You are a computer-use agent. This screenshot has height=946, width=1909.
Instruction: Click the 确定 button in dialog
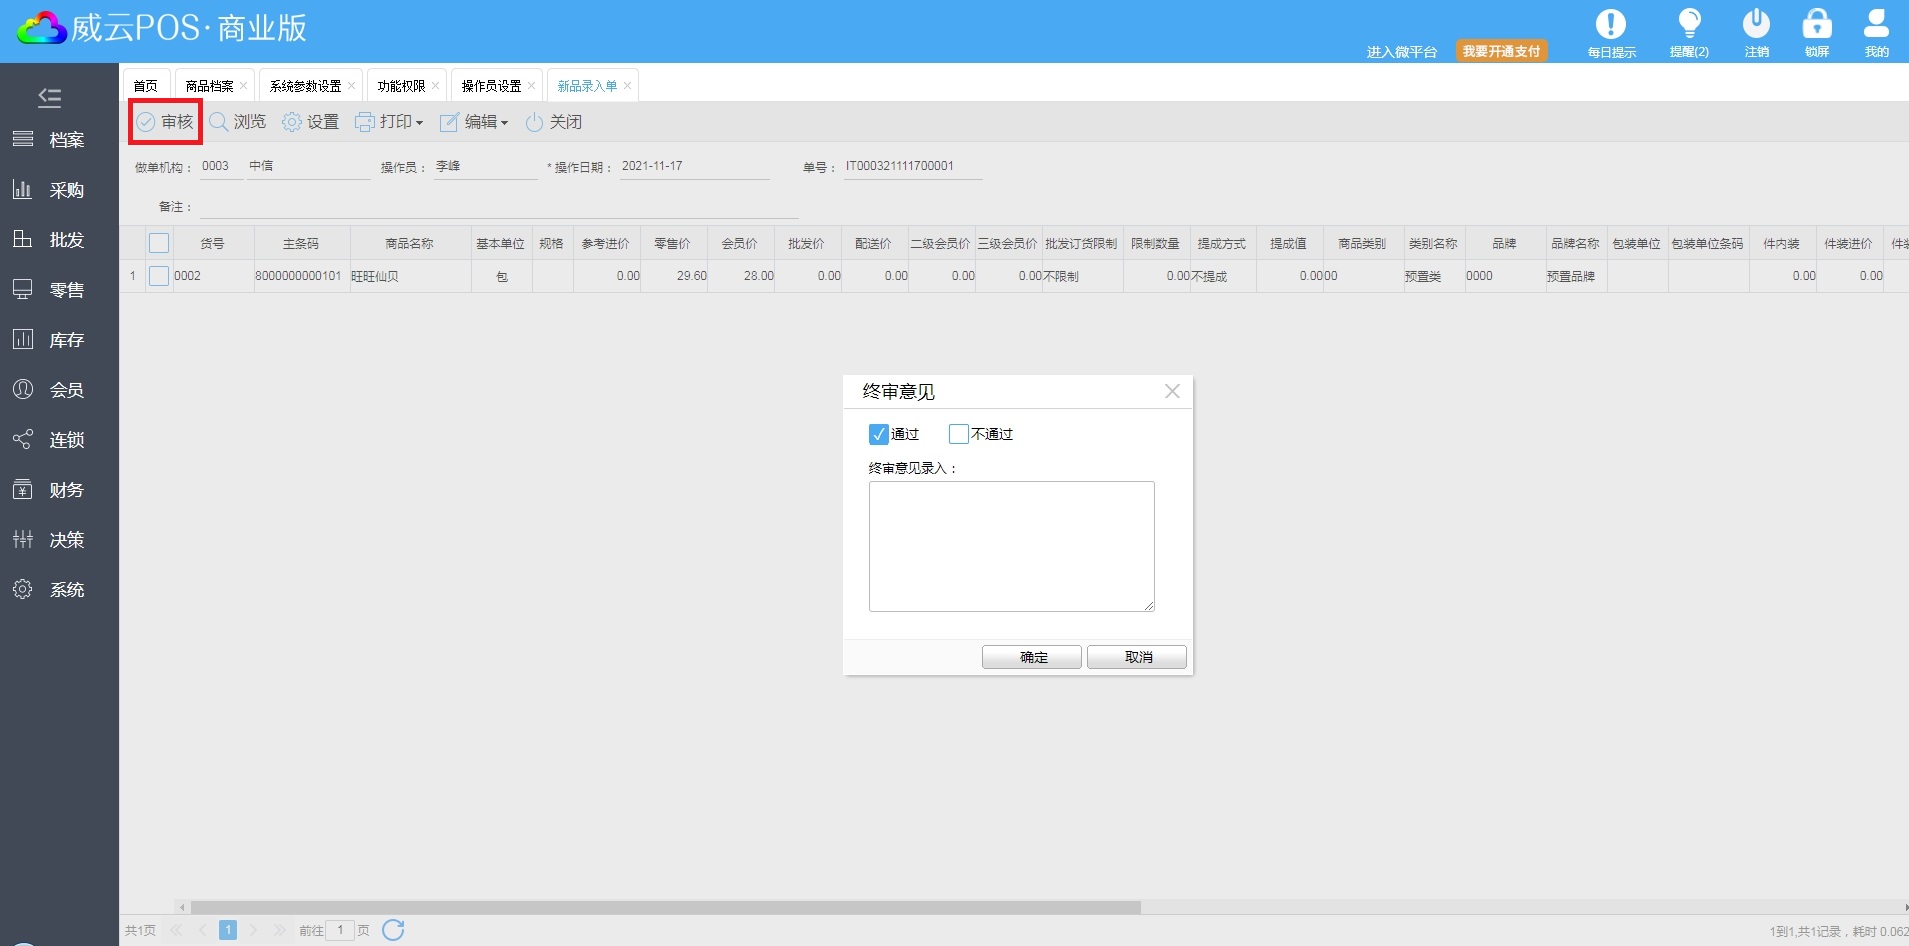point(1031,657)
